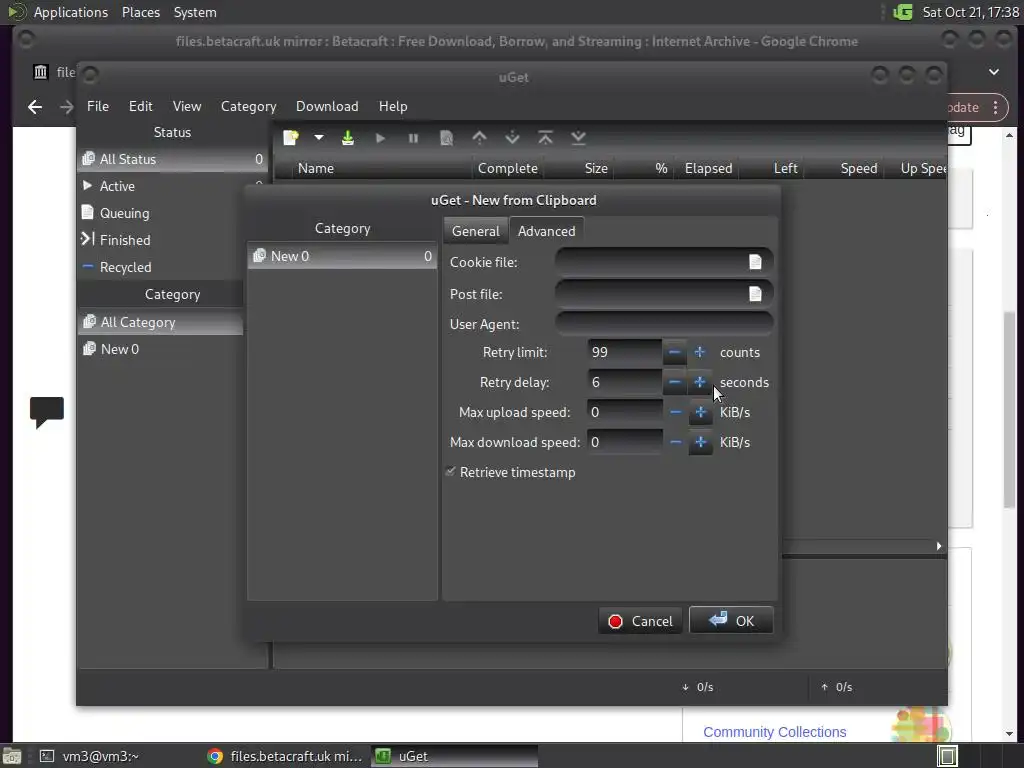The height and width of the screenshot is (768, 1024).
Task: Toggle the Retrieve timestamp checkbox
Action: coord(451,472)
